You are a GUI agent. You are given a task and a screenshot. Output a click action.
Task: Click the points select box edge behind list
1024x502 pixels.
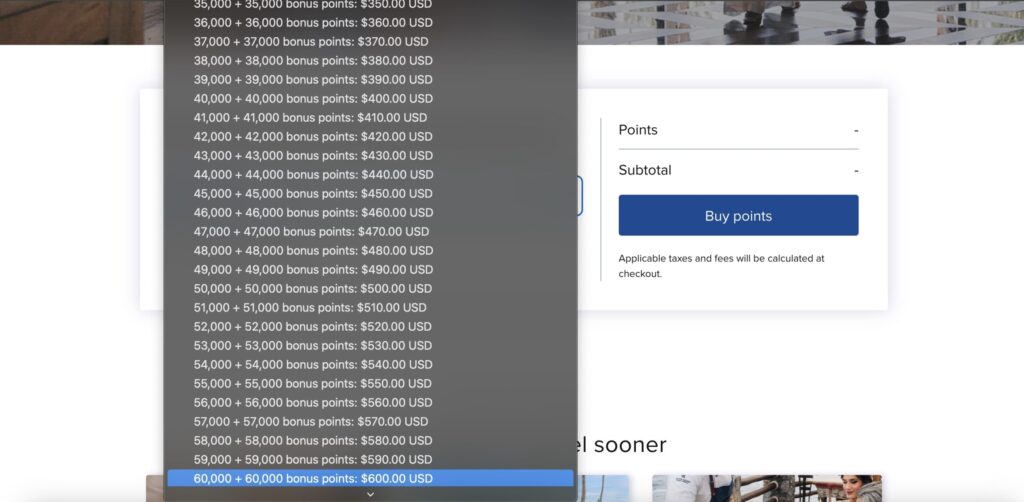point(580,196)
